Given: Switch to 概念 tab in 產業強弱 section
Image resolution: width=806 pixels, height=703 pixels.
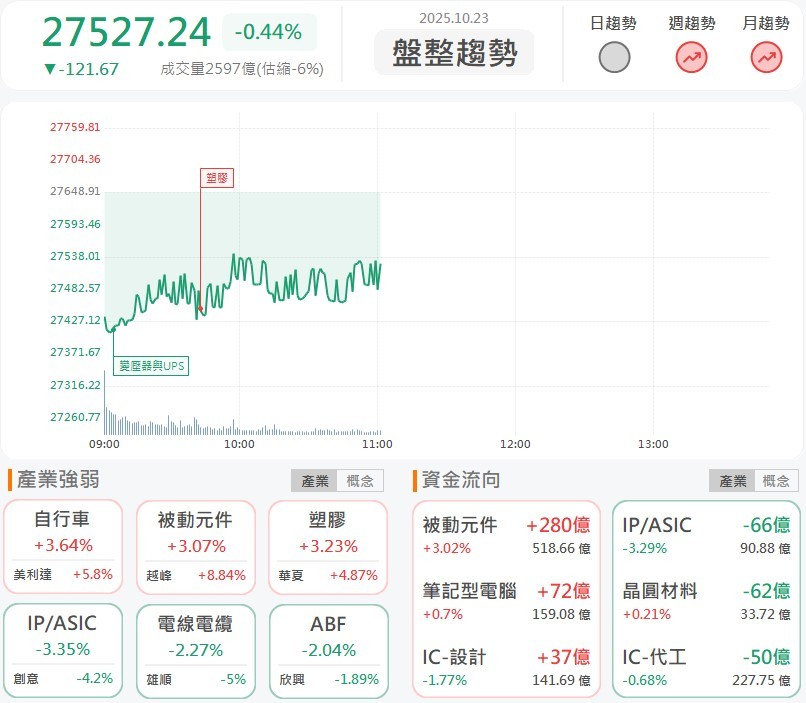Looking at the screenshot, I should tap(359, 480).
